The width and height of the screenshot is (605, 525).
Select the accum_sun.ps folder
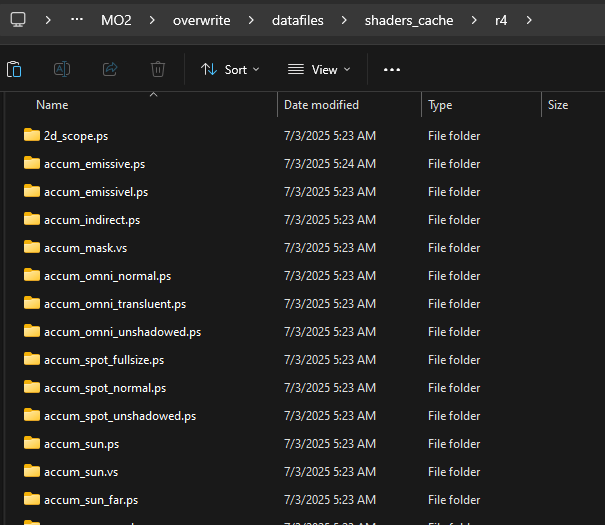point(81,444)
